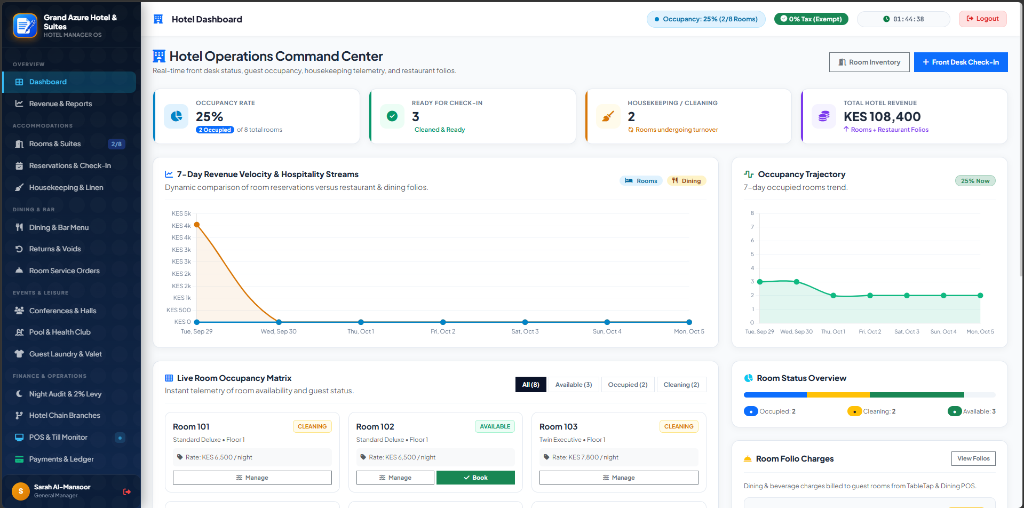This screenshot has height=508, width=1024.
Task: Click the Grand Azure Hotel logo icon
Action: (25, 26)
